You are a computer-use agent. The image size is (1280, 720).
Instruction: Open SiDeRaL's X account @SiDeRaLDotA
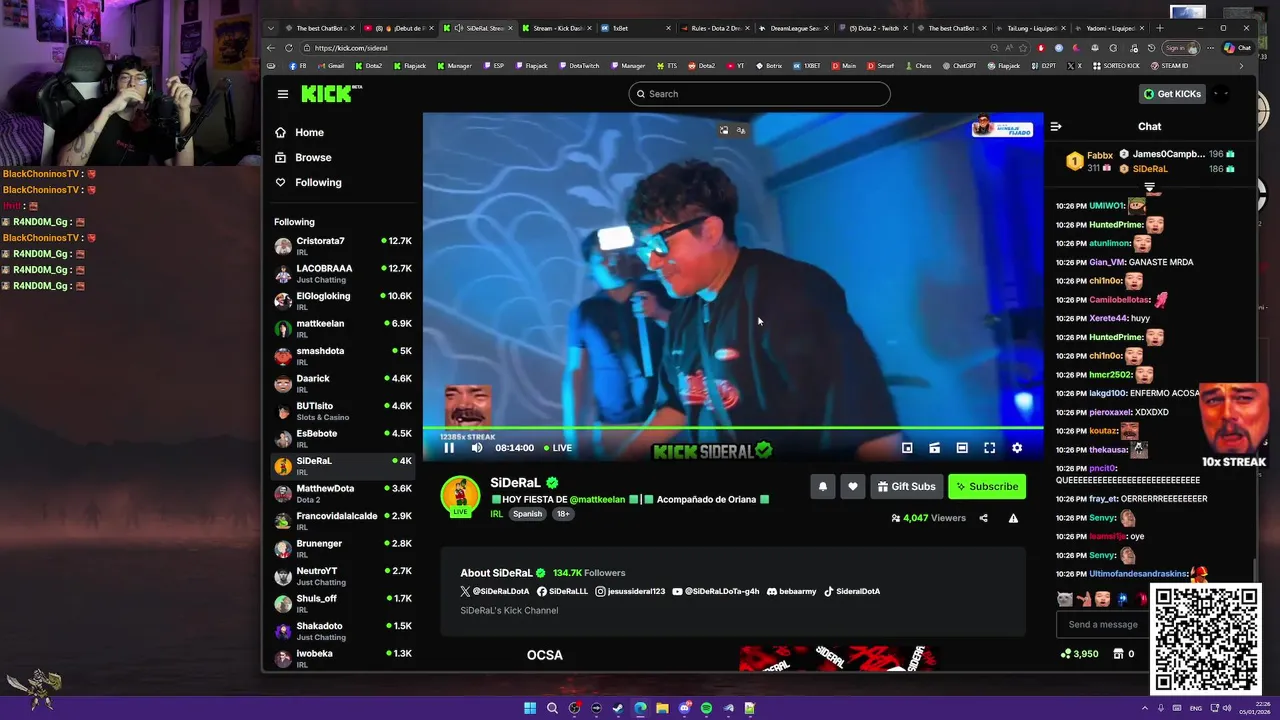point(495,592)
